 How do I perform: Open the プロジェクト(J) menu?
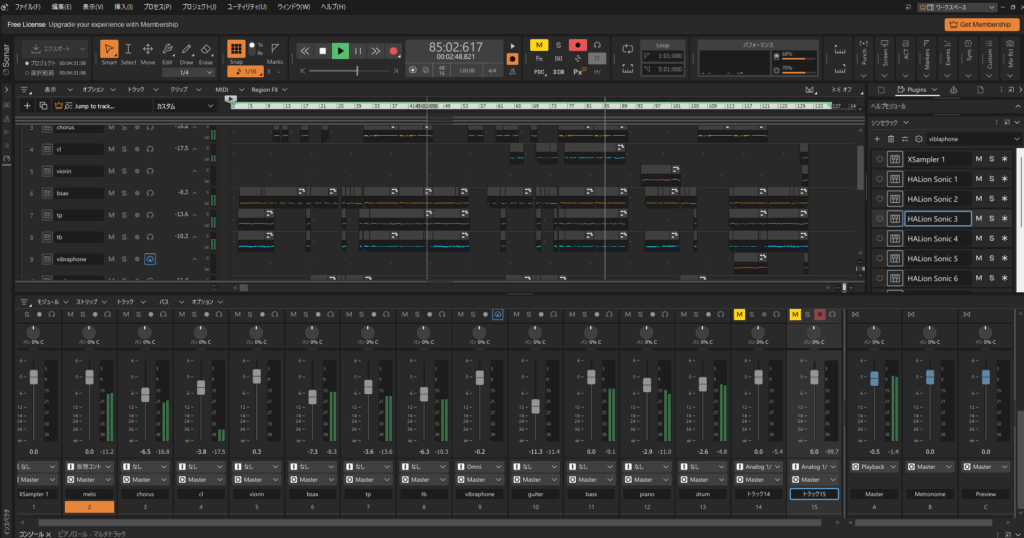199,7
